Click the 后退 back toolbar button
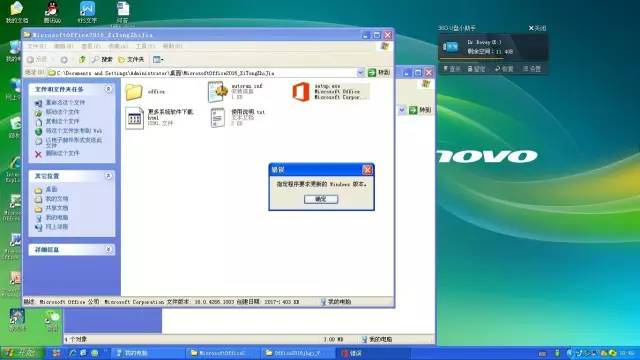The height and width of the screenshot is (360, 640). point(38,60)
